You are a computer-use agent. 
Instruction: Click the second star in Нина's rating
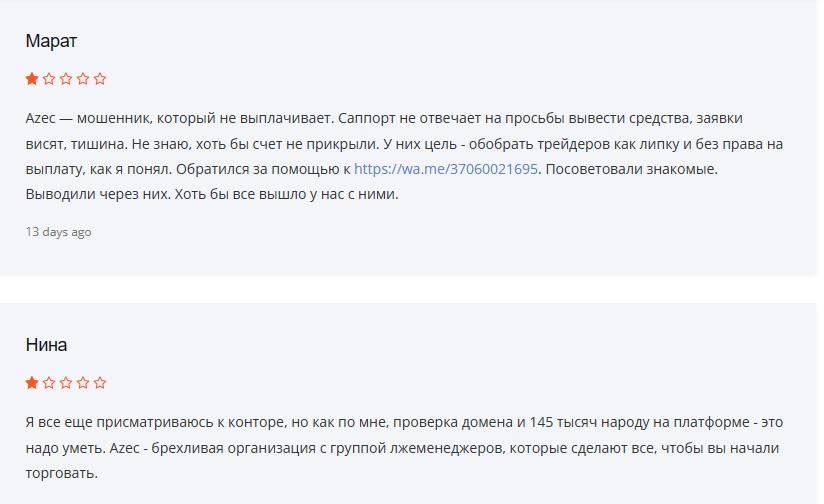49,383
